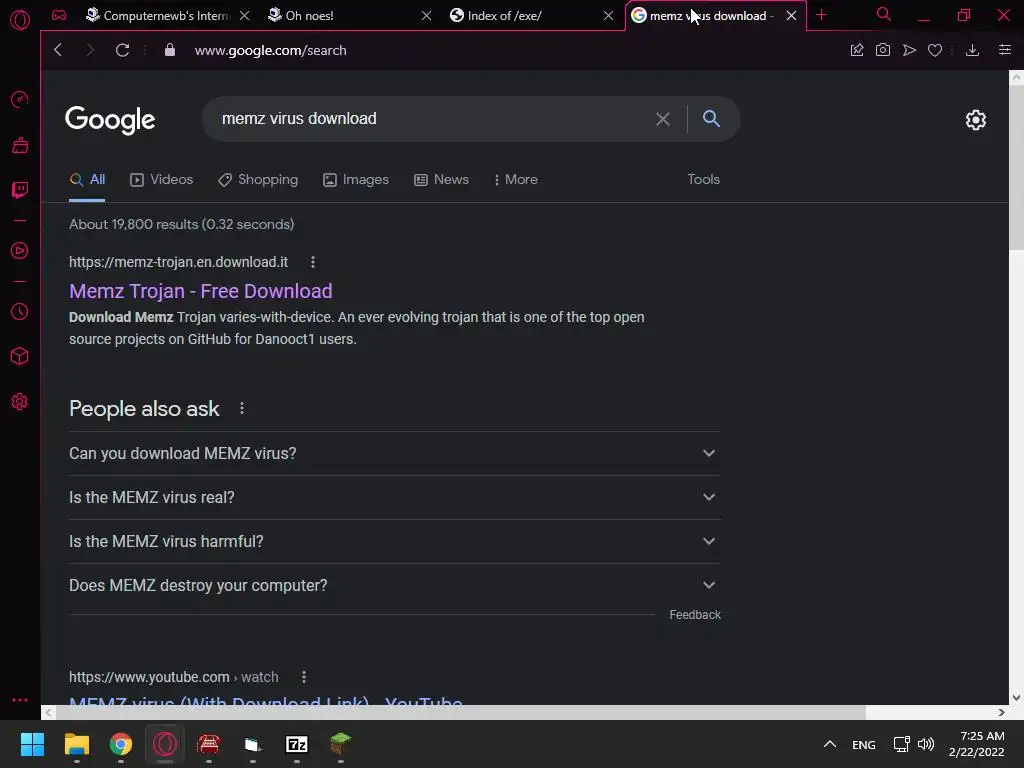
Task: Open options dots for youtube.com result
Action: [x=304, y=677]
